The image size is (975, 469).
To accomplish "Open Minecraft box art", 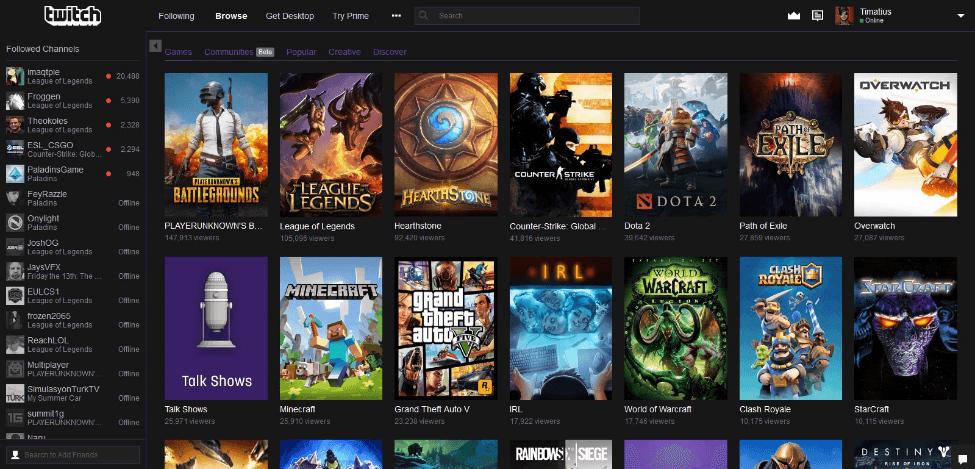I will pos(331,328).
